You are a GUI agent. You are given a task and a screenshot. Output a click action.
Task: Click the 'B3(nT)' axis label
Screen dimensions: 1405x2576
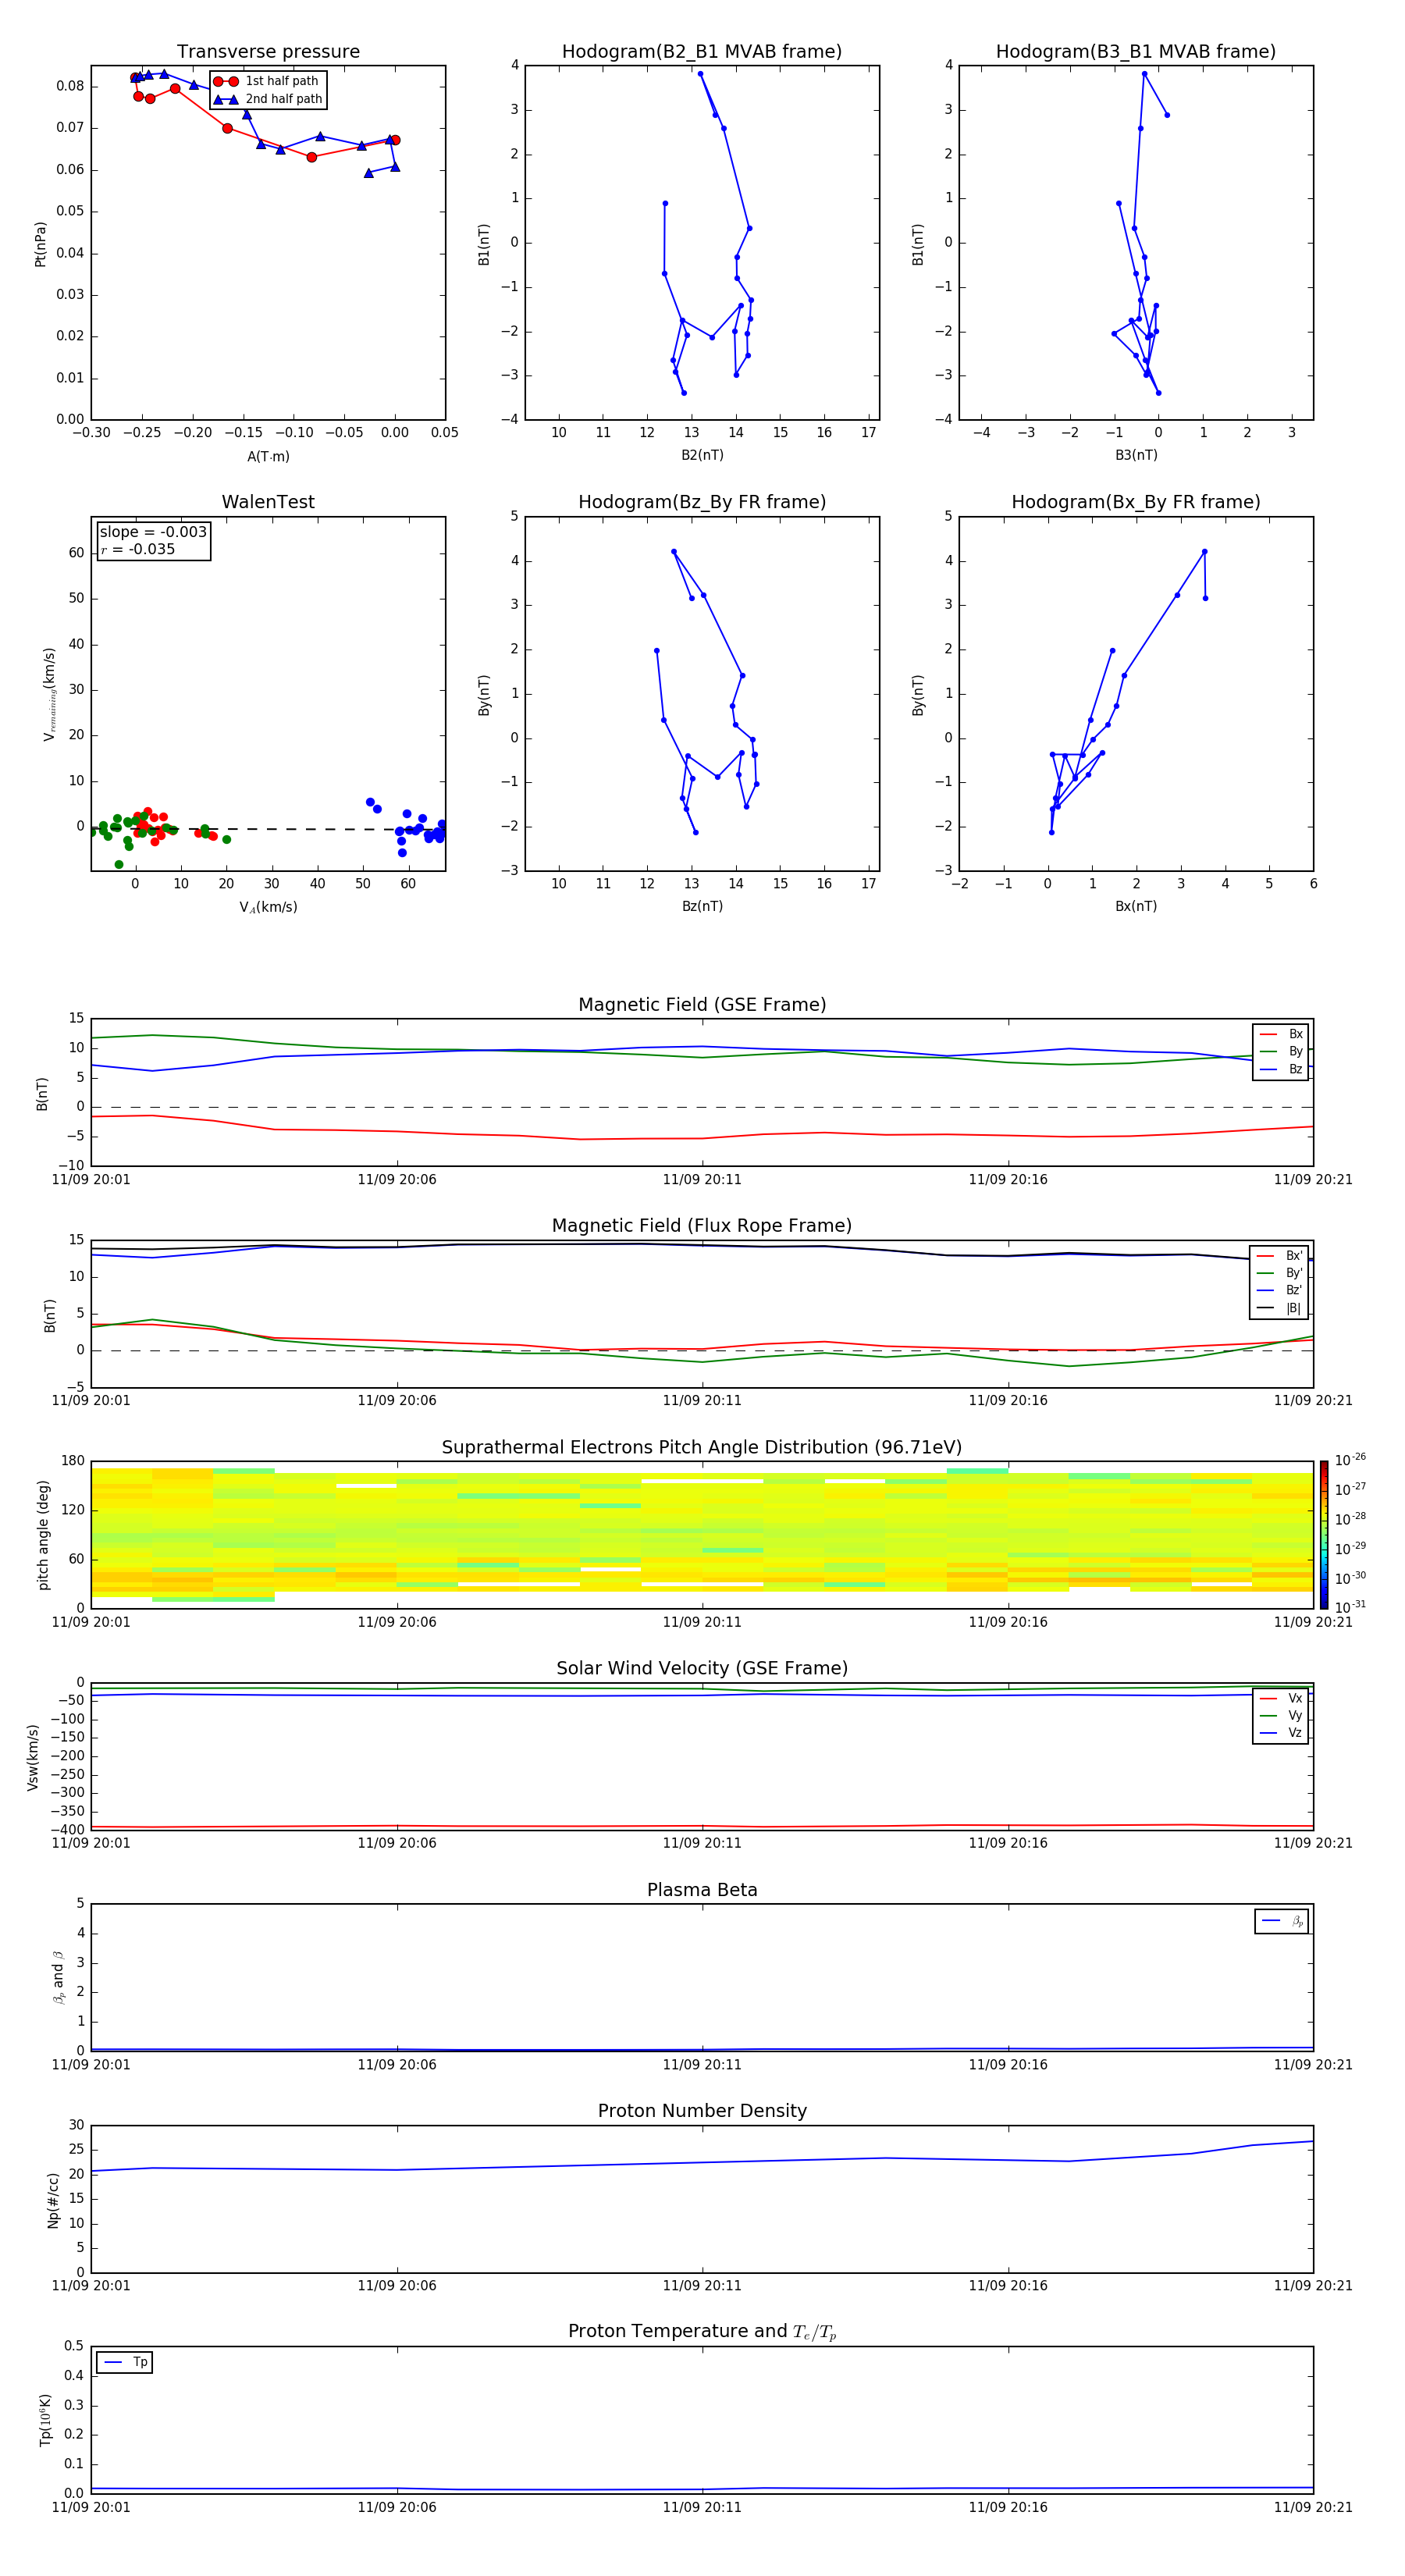pos(1136,455)
